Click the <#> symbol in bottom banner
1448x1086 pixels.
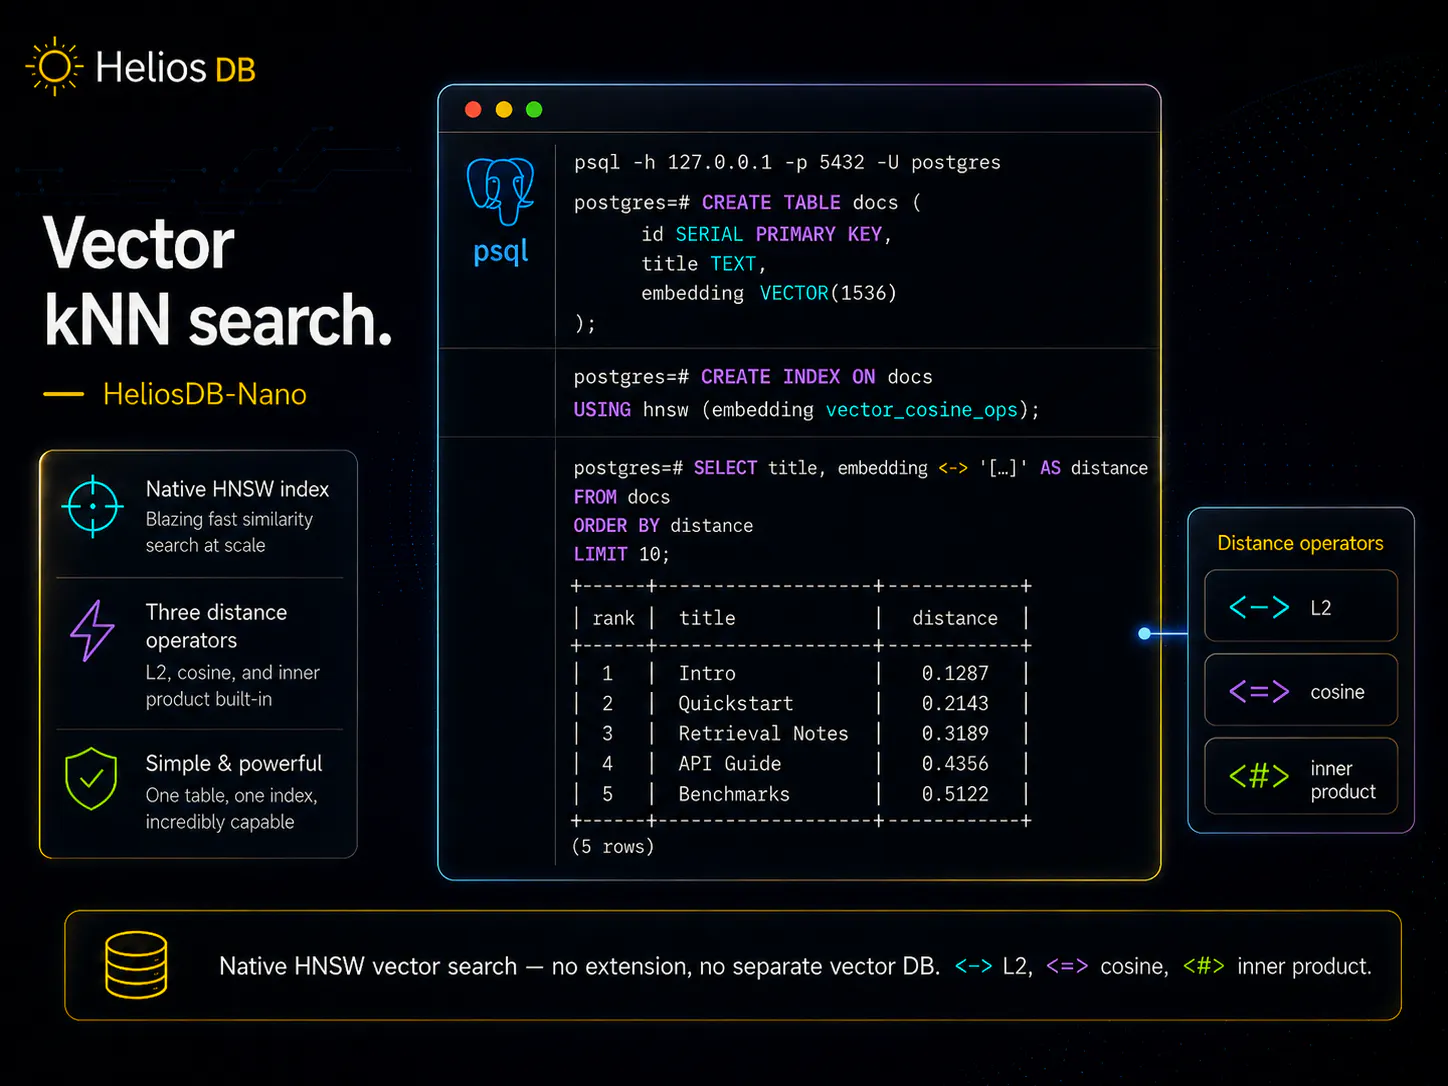(1204, 966)
